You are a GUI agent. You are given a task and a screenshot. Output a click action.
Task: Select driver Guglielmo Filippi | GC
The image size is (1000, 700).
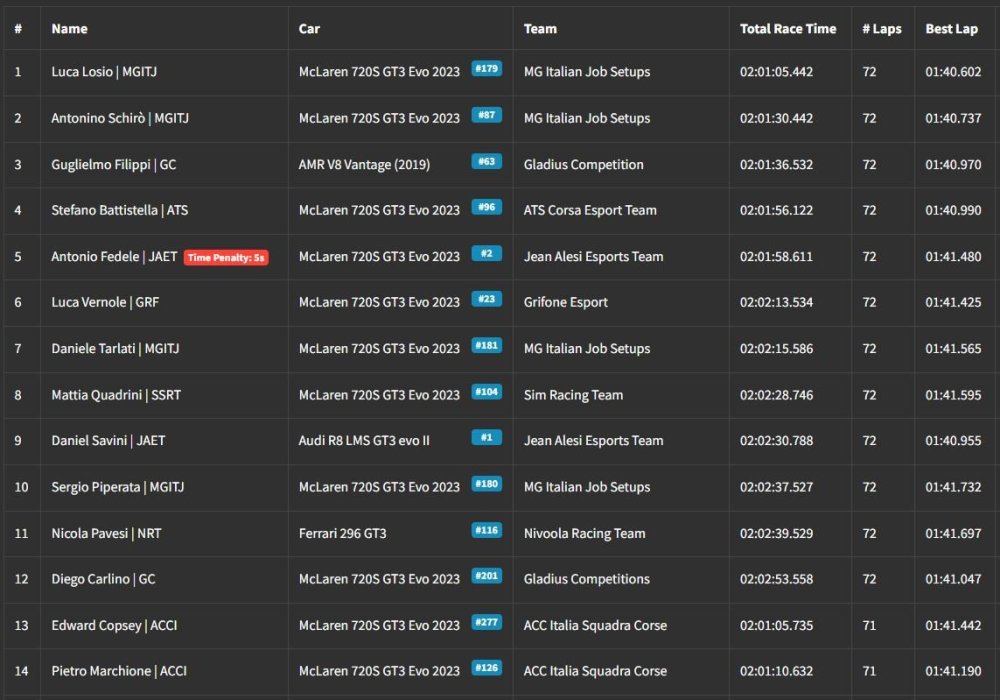coord(114,164)
